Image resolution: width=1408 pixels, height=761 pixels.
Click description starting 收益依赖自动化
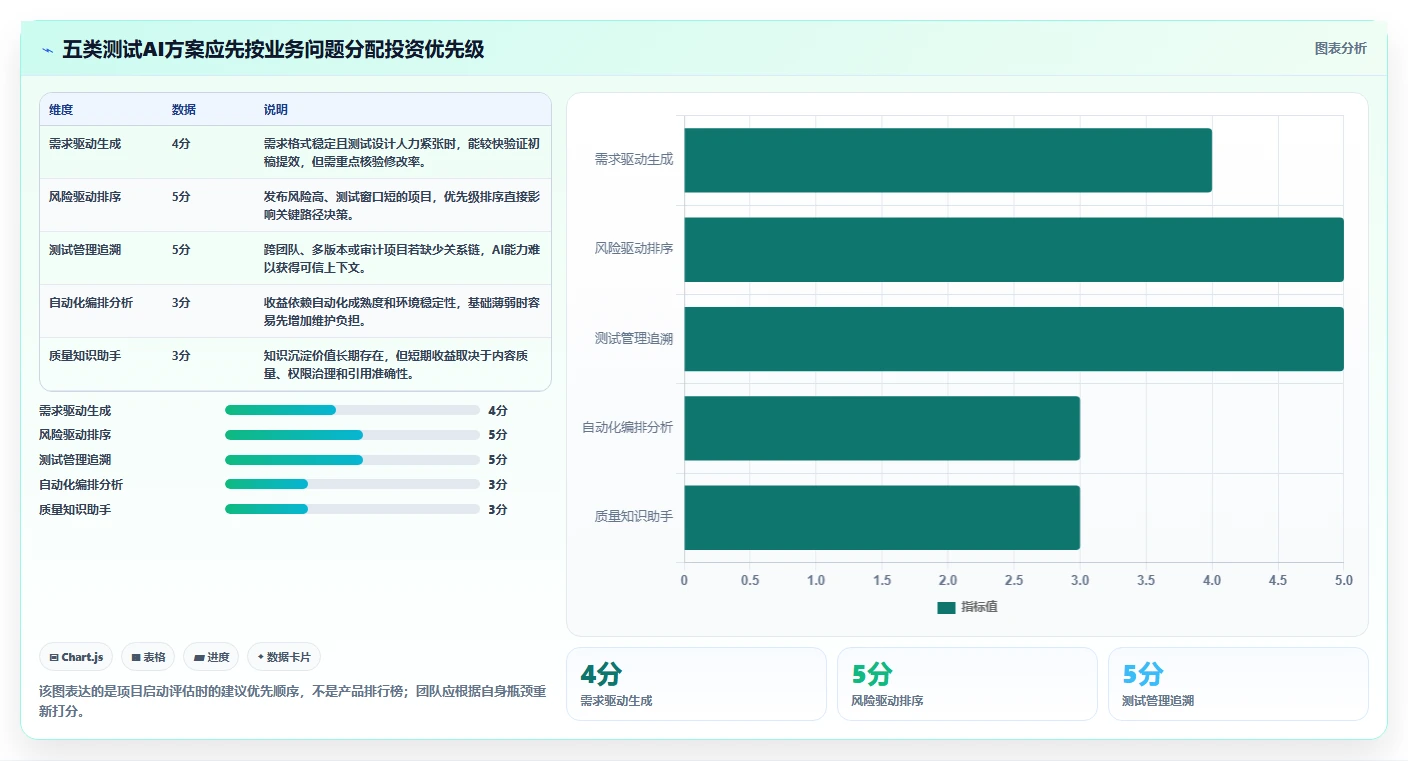pos(402,311)
